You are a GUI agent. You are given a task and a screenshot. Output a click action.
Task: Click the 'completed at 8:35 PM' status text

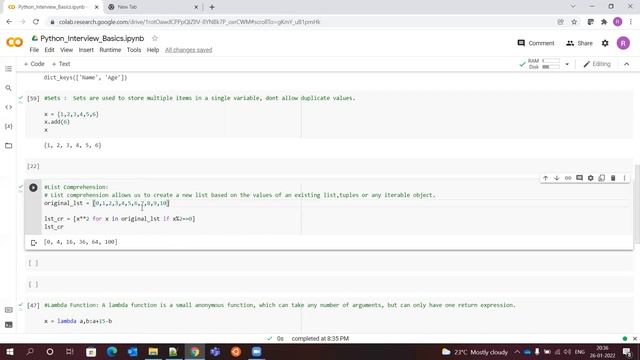(320, 339)
